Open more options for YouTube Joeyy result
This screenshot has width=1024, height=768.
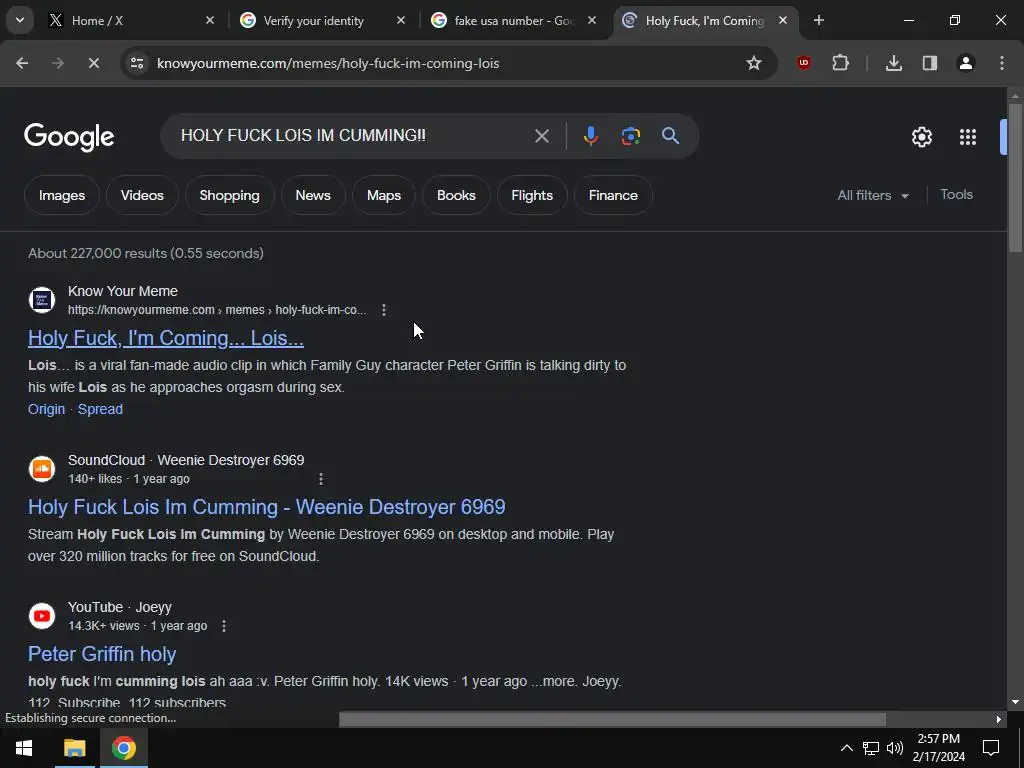(x=224, y=626)
